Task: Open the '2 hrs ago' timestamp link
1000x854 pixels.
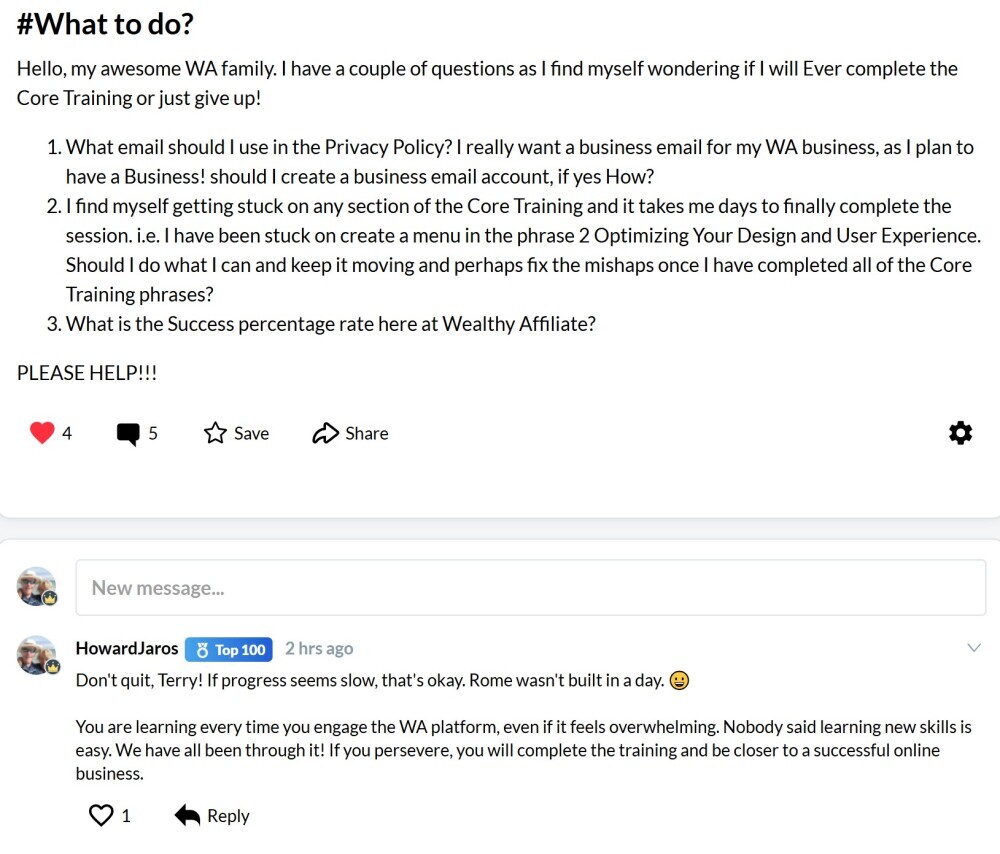Action: (x=319, y=649)
